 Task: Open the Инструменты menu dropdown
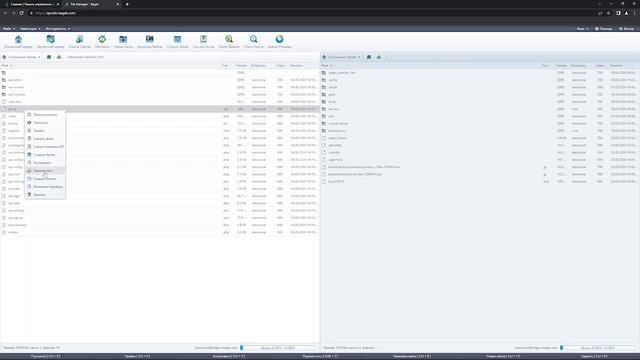(58, 29)
